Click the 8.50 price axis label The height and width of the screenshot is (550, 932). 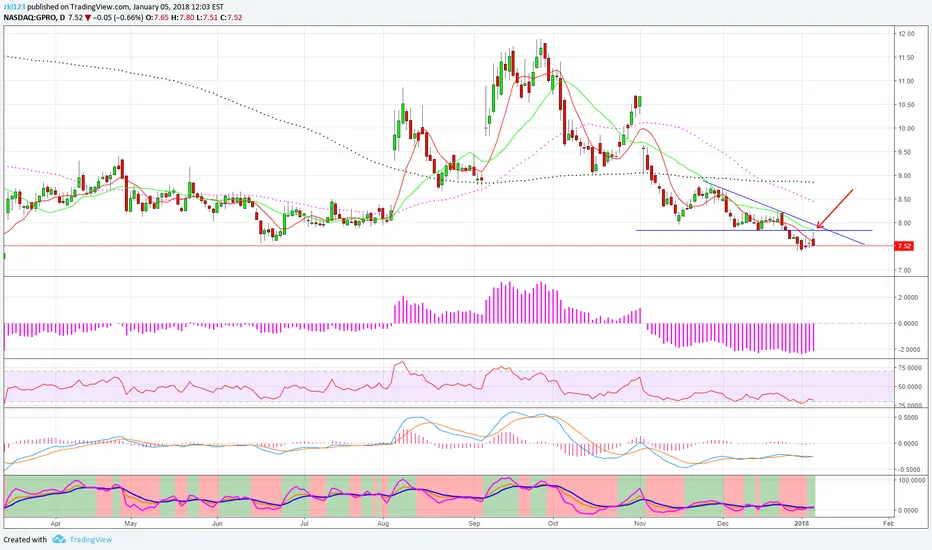click(x=906, y=200)
